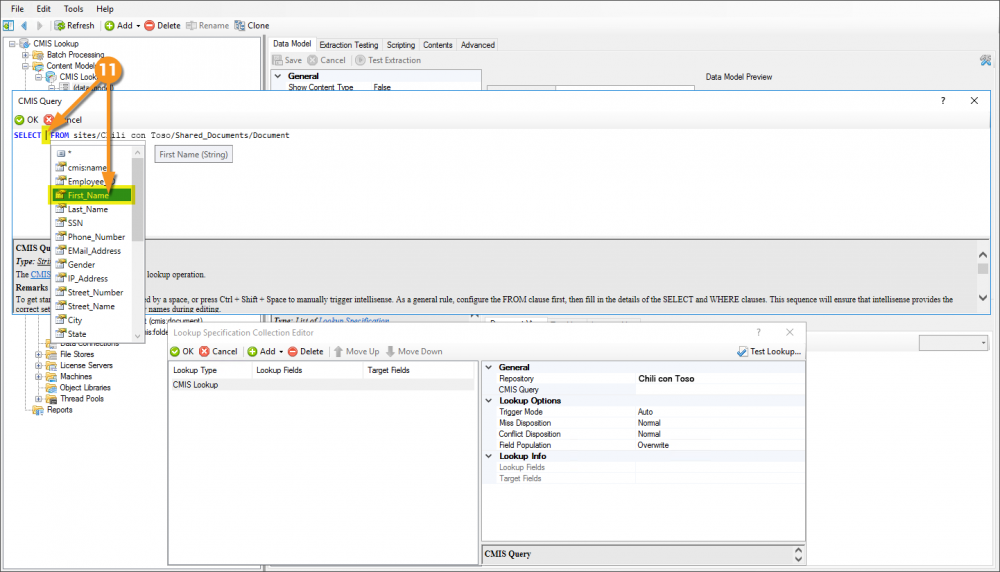Viewport: 1000px width, 572px height.
Task: Open help in the CMIS Query dialog
Action: click(943, 101)
